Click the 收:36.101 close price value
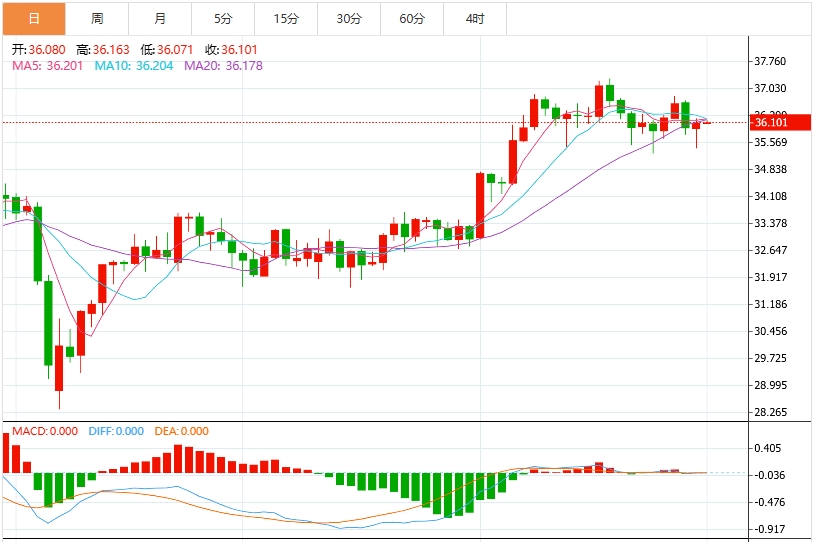The height and width of the screenshot is (542, 822). tap(231, 50)
